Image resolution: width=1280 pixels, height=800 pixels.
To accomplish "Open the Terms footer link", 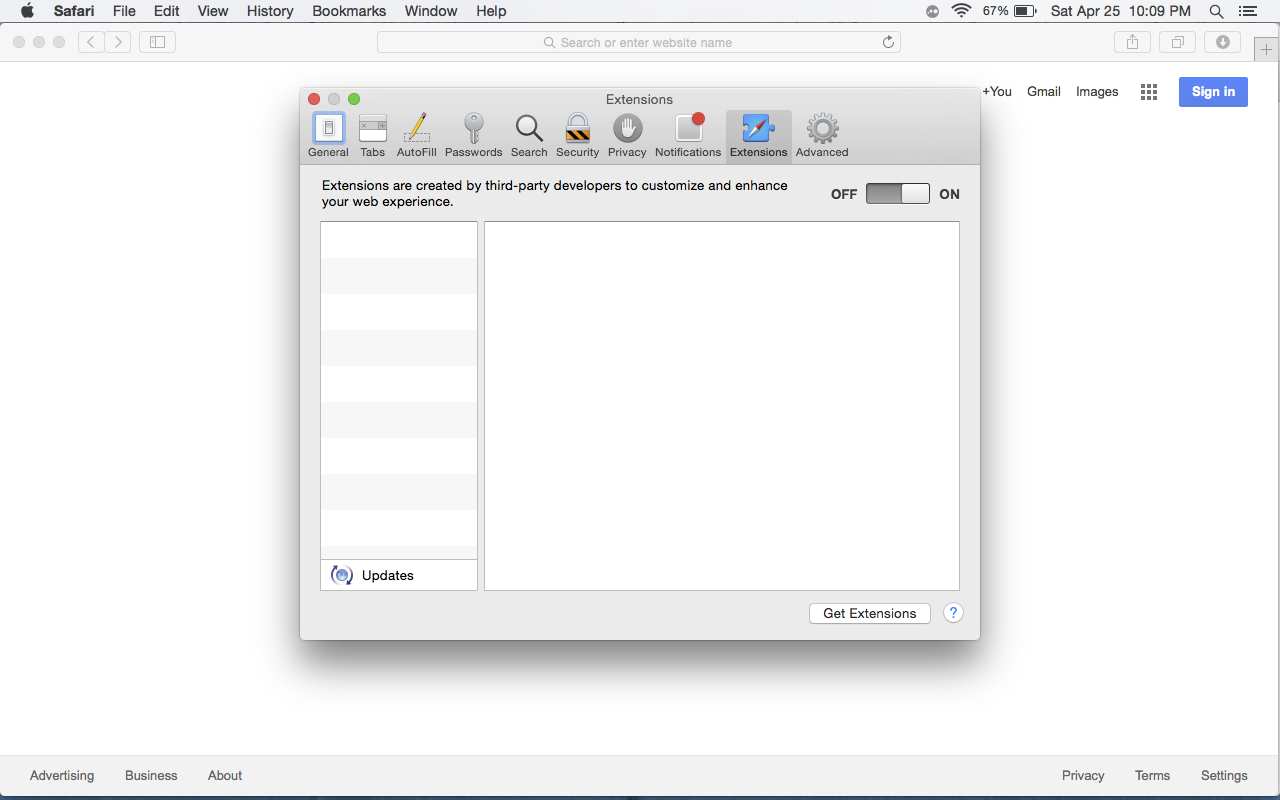I will [x=1152, y=775].
